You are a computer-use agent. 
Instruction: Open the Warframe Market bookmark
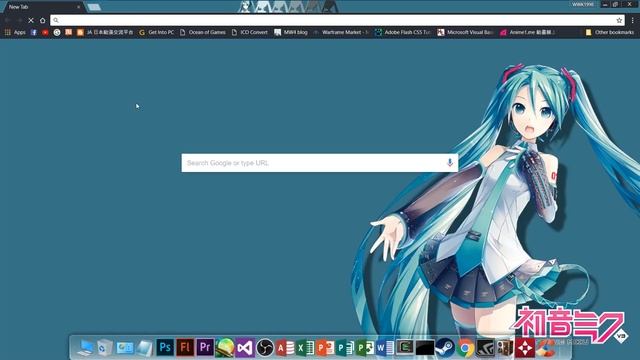pyautogui.click(x=341, y=32)
